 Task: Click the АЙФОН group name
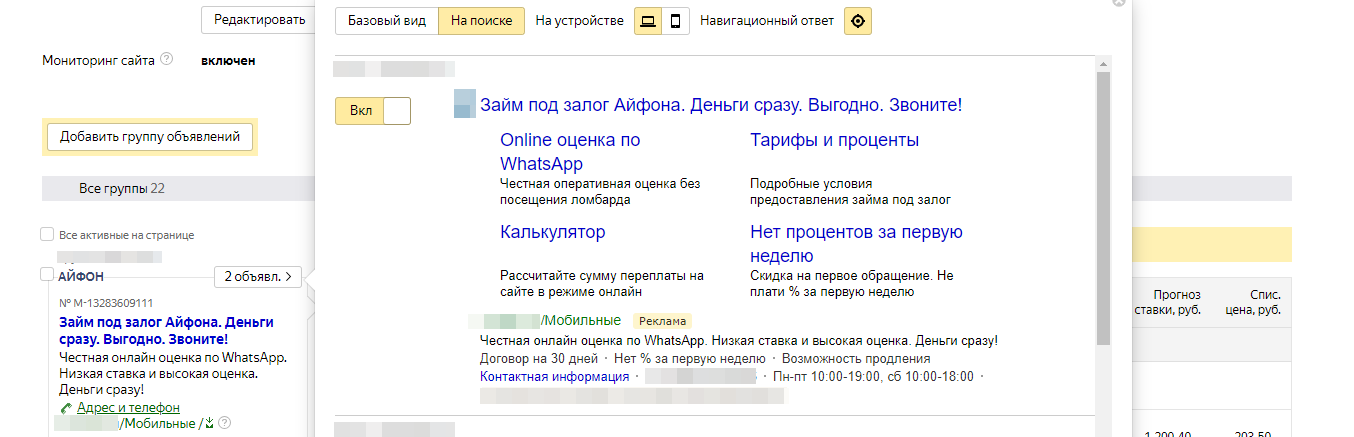click(x=81, y=275)
